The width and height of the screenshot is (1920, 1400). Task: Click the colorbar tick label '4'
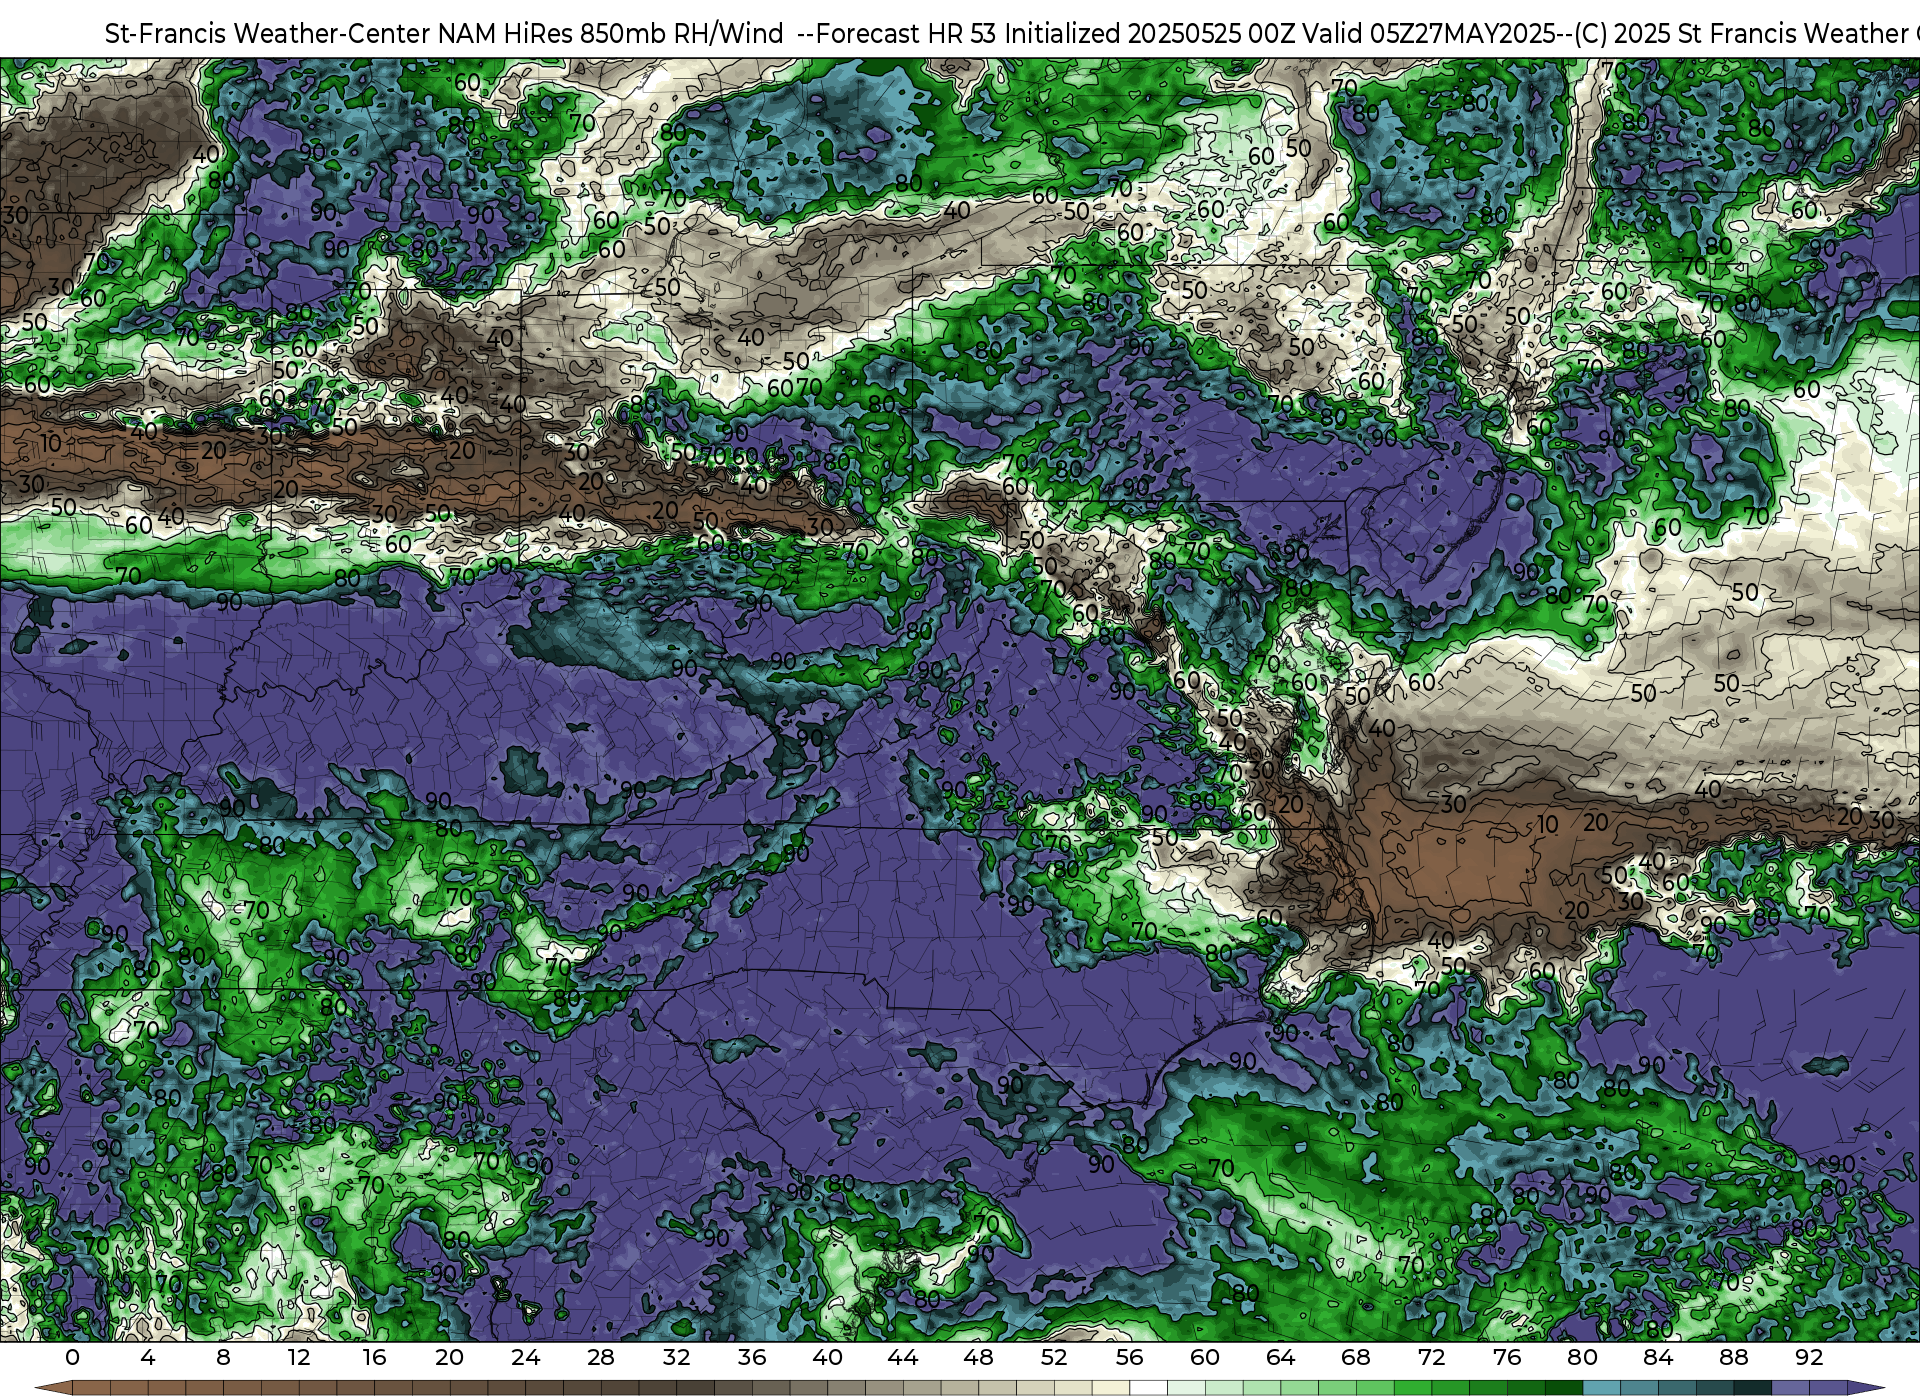[x=148, y=1357]
